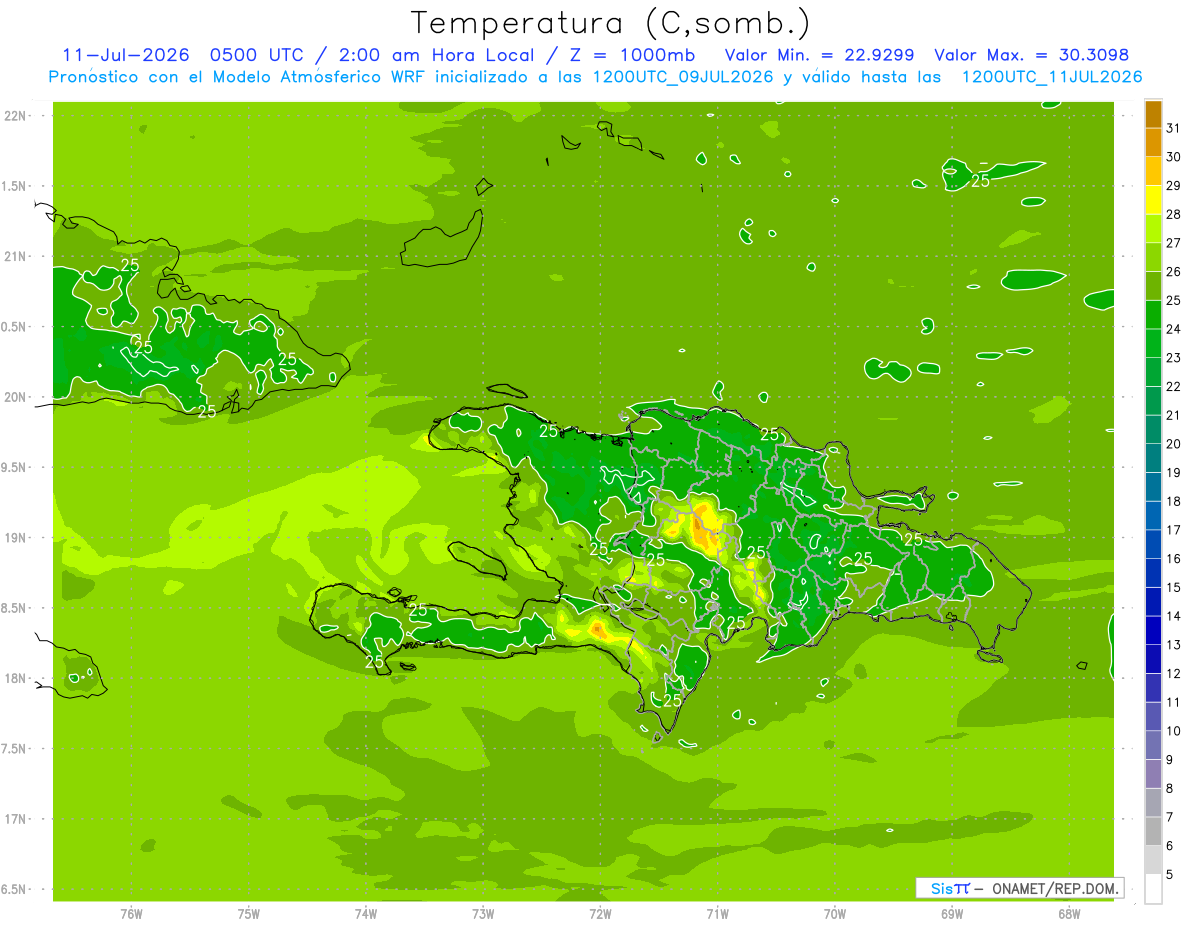
Task: Select the blue color bar segment between 15 and 16
Action: tap(1153, 574)
